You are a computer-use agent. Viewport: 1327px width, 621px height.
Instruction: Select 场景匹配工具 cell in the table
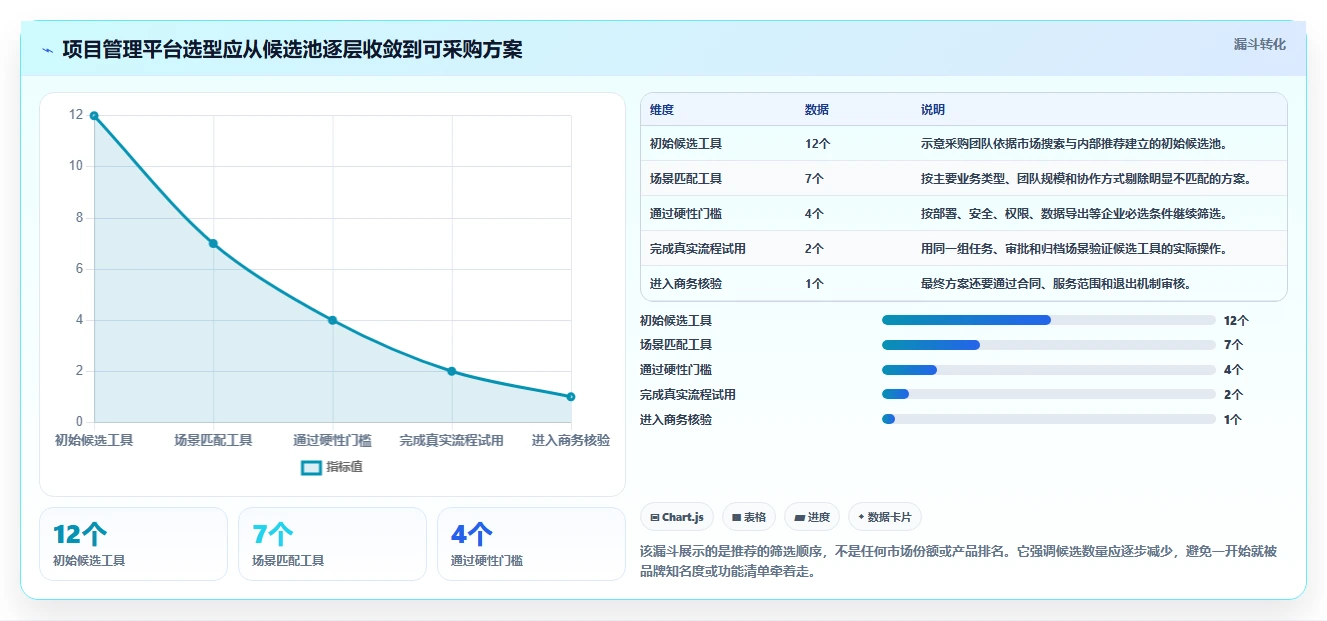(686, 179)
